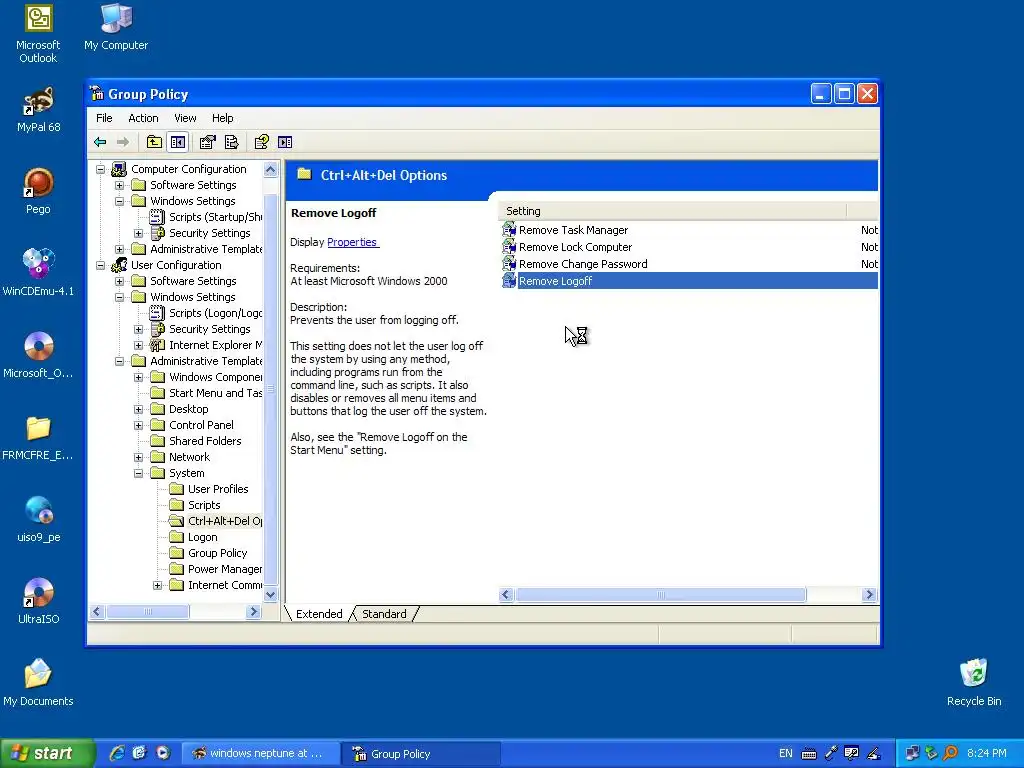The width and height of the screenshot is (1024, 768).
Task: Open My Computer desktop icon
Action: (x=116, y=27)
